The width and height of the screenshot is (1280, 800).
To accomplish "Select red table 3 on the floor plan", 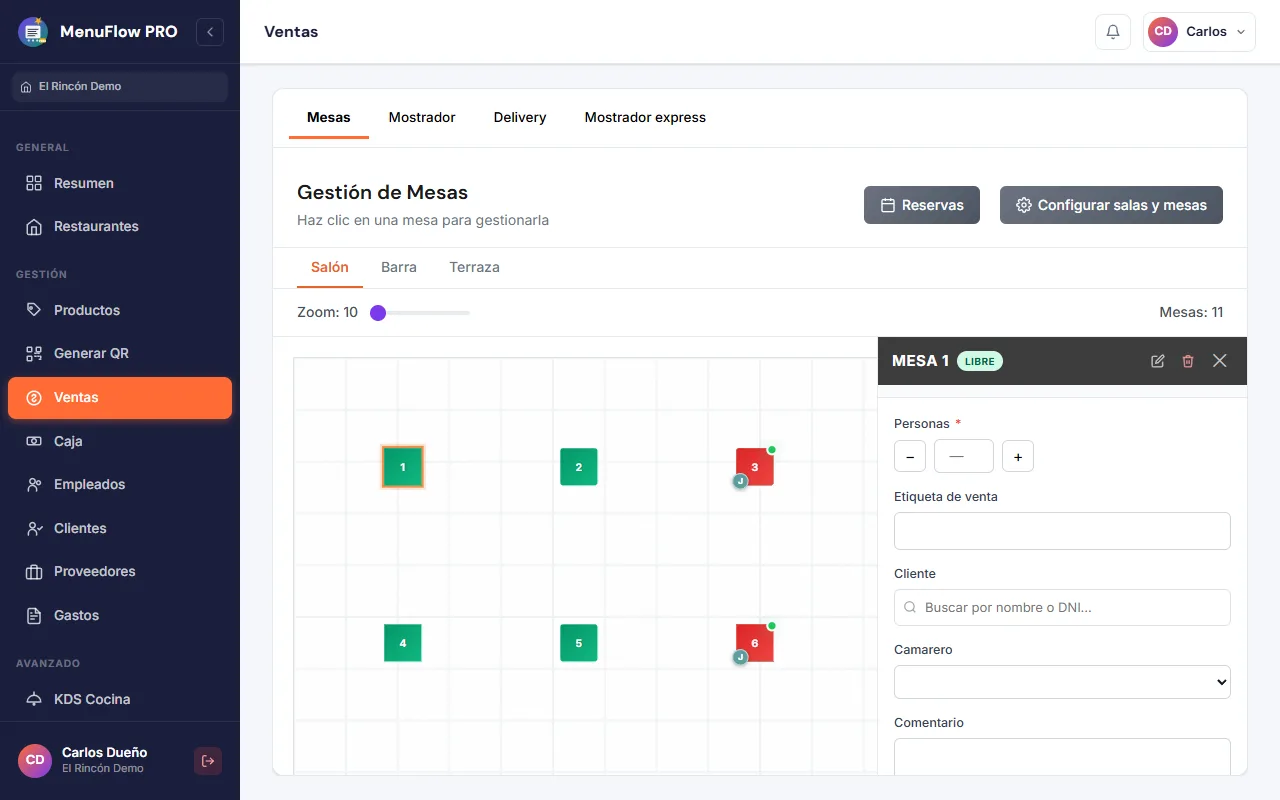I will click(x=755, y=467).
